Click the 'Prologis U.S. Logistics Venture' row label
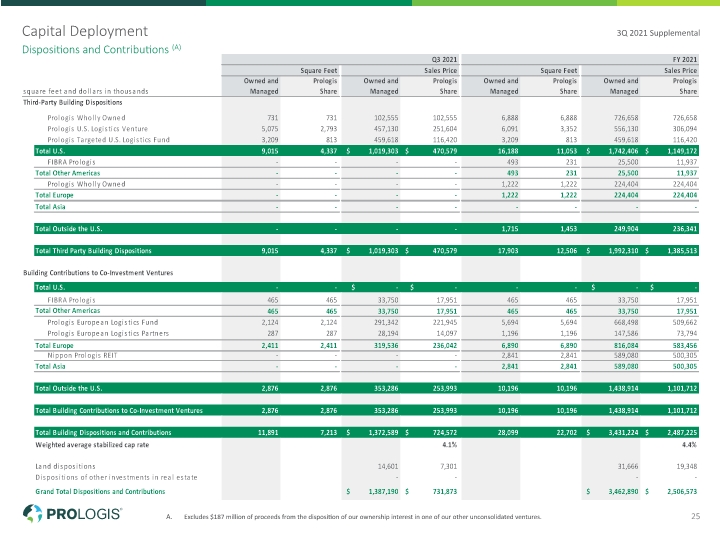This screenshot has width=720, height=540. (97, 129)
